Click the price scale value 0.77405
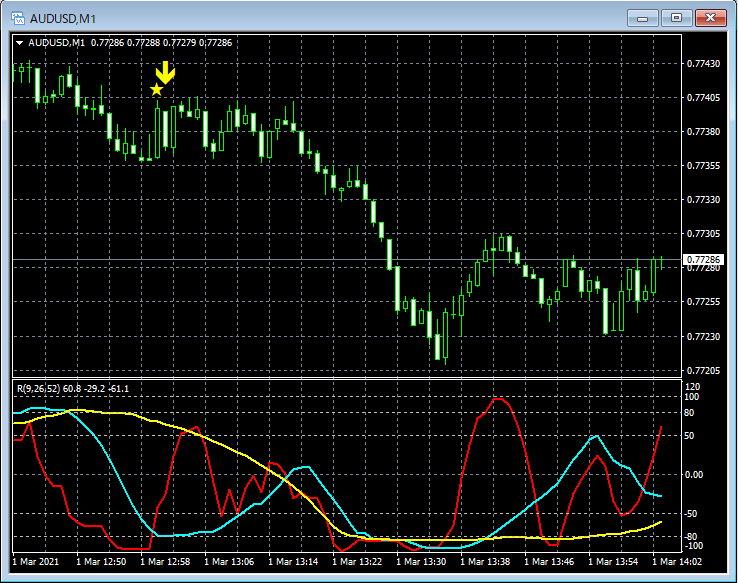This screenshot has width=739, height=583. click(x=703, y=98)
